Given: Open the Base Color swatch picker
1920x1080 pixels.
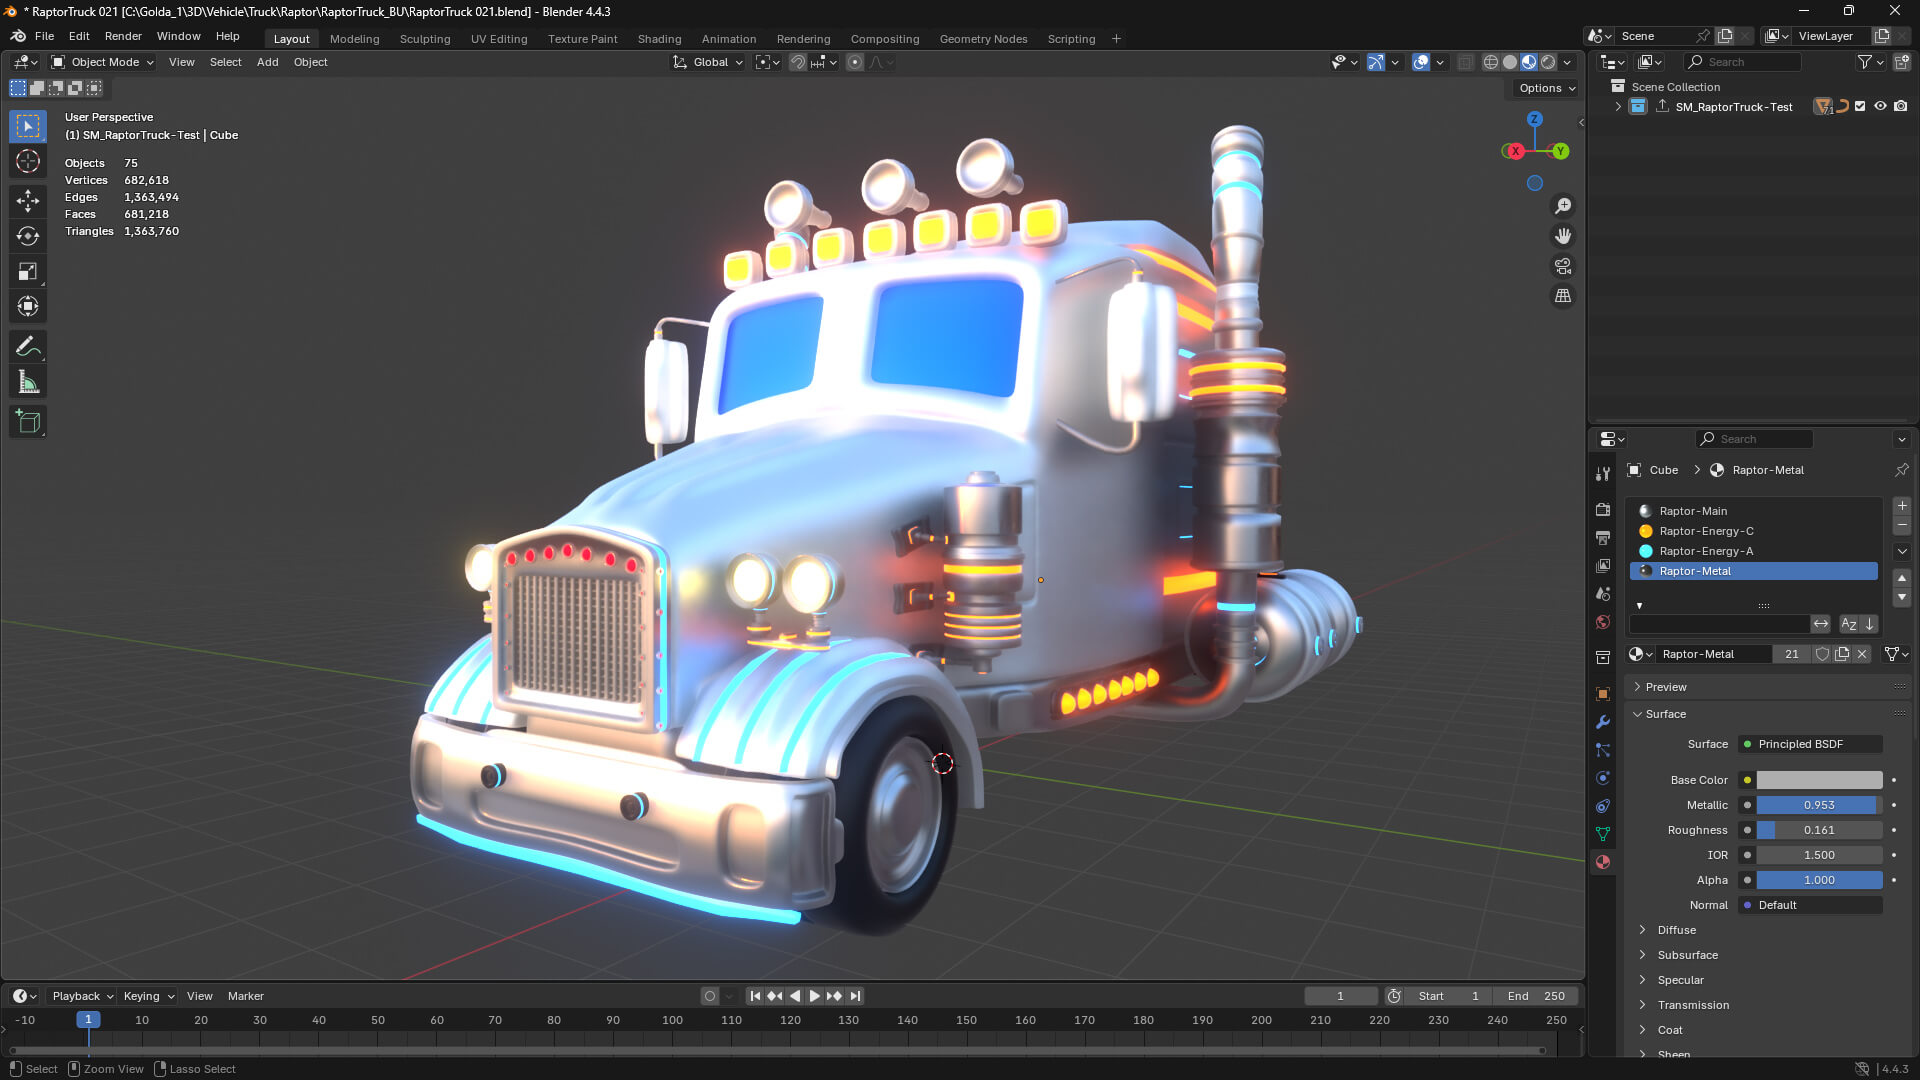Looking at the screenshot, I should click(1817, 780).
